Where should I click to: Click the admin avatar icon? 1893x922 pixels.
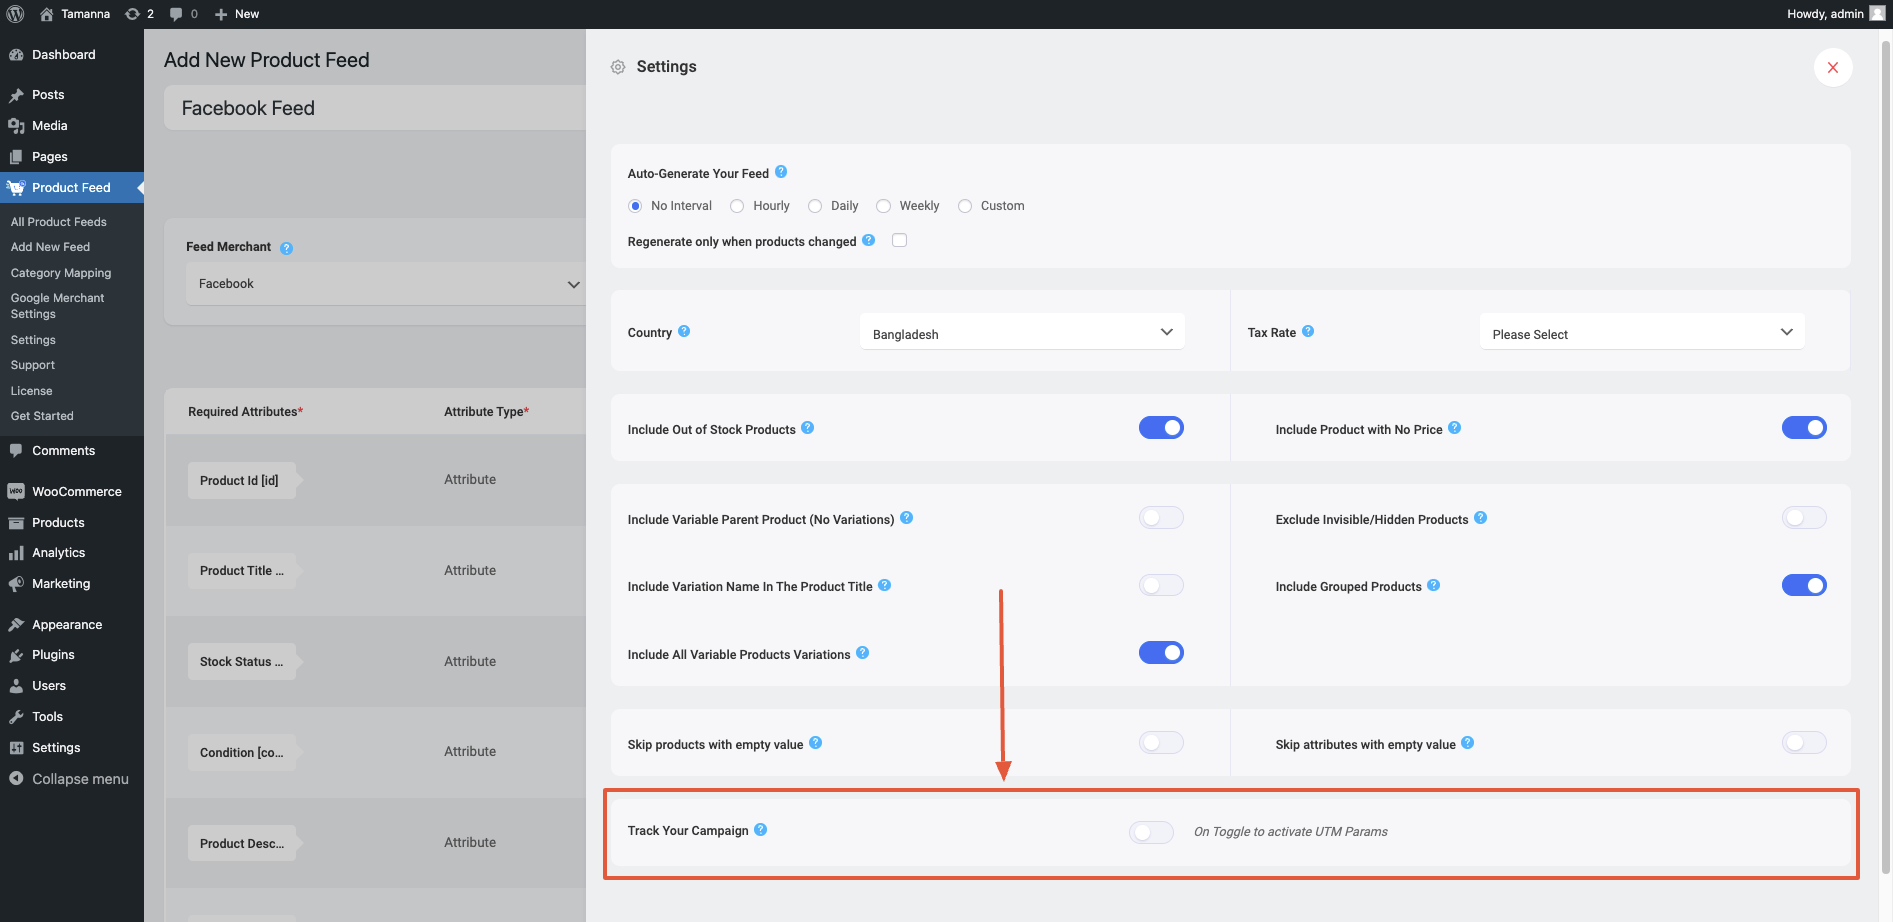click(x=1877, y=13)
